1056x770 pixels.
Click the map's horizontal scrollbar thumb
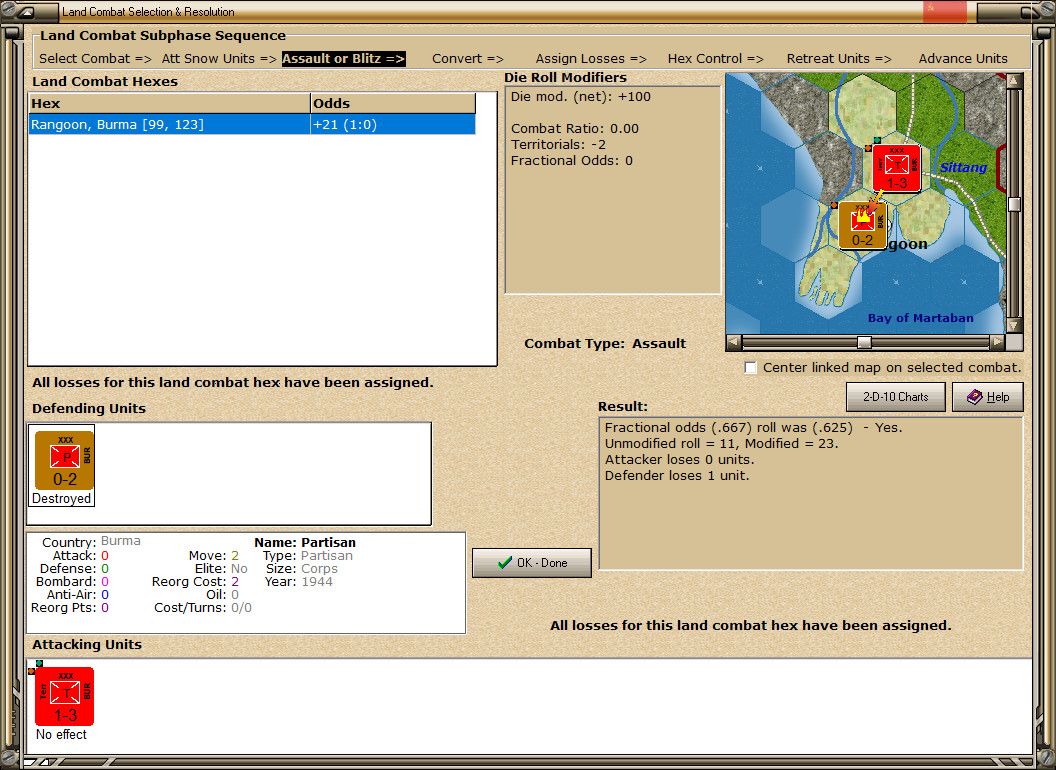(864, 342)
